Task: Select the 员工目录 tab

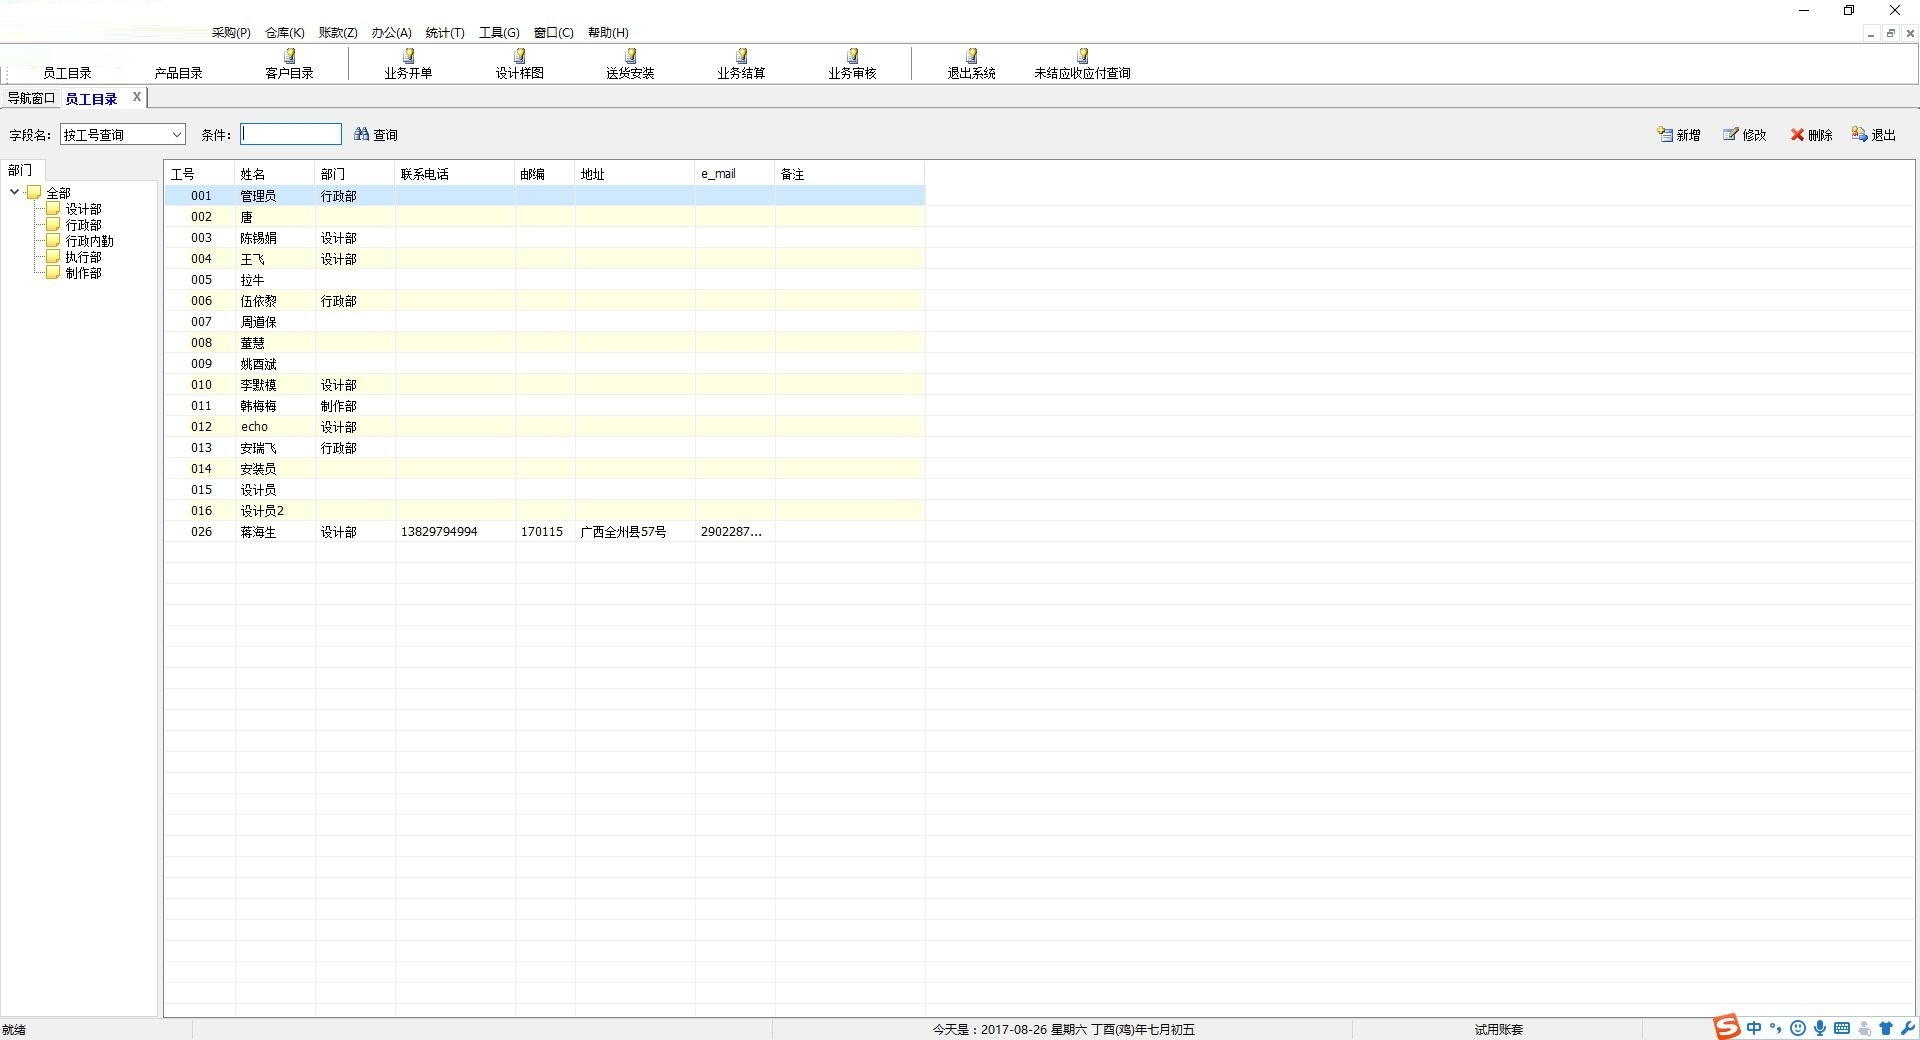Action: click(x=91, y=98)
